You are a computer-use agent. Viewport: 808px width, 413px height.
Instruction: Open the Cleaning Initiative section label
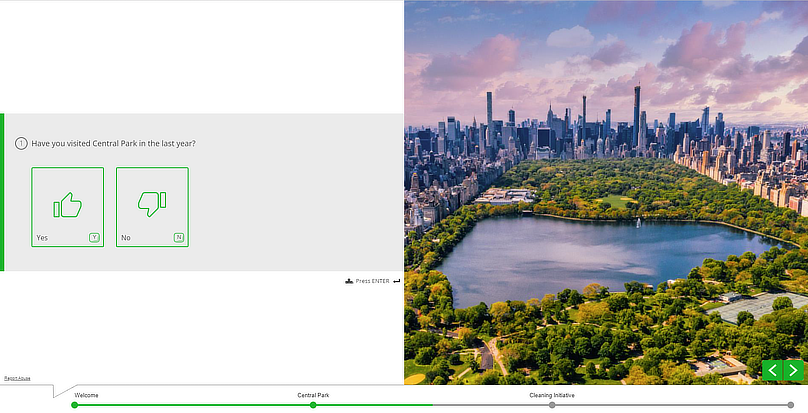552,395
